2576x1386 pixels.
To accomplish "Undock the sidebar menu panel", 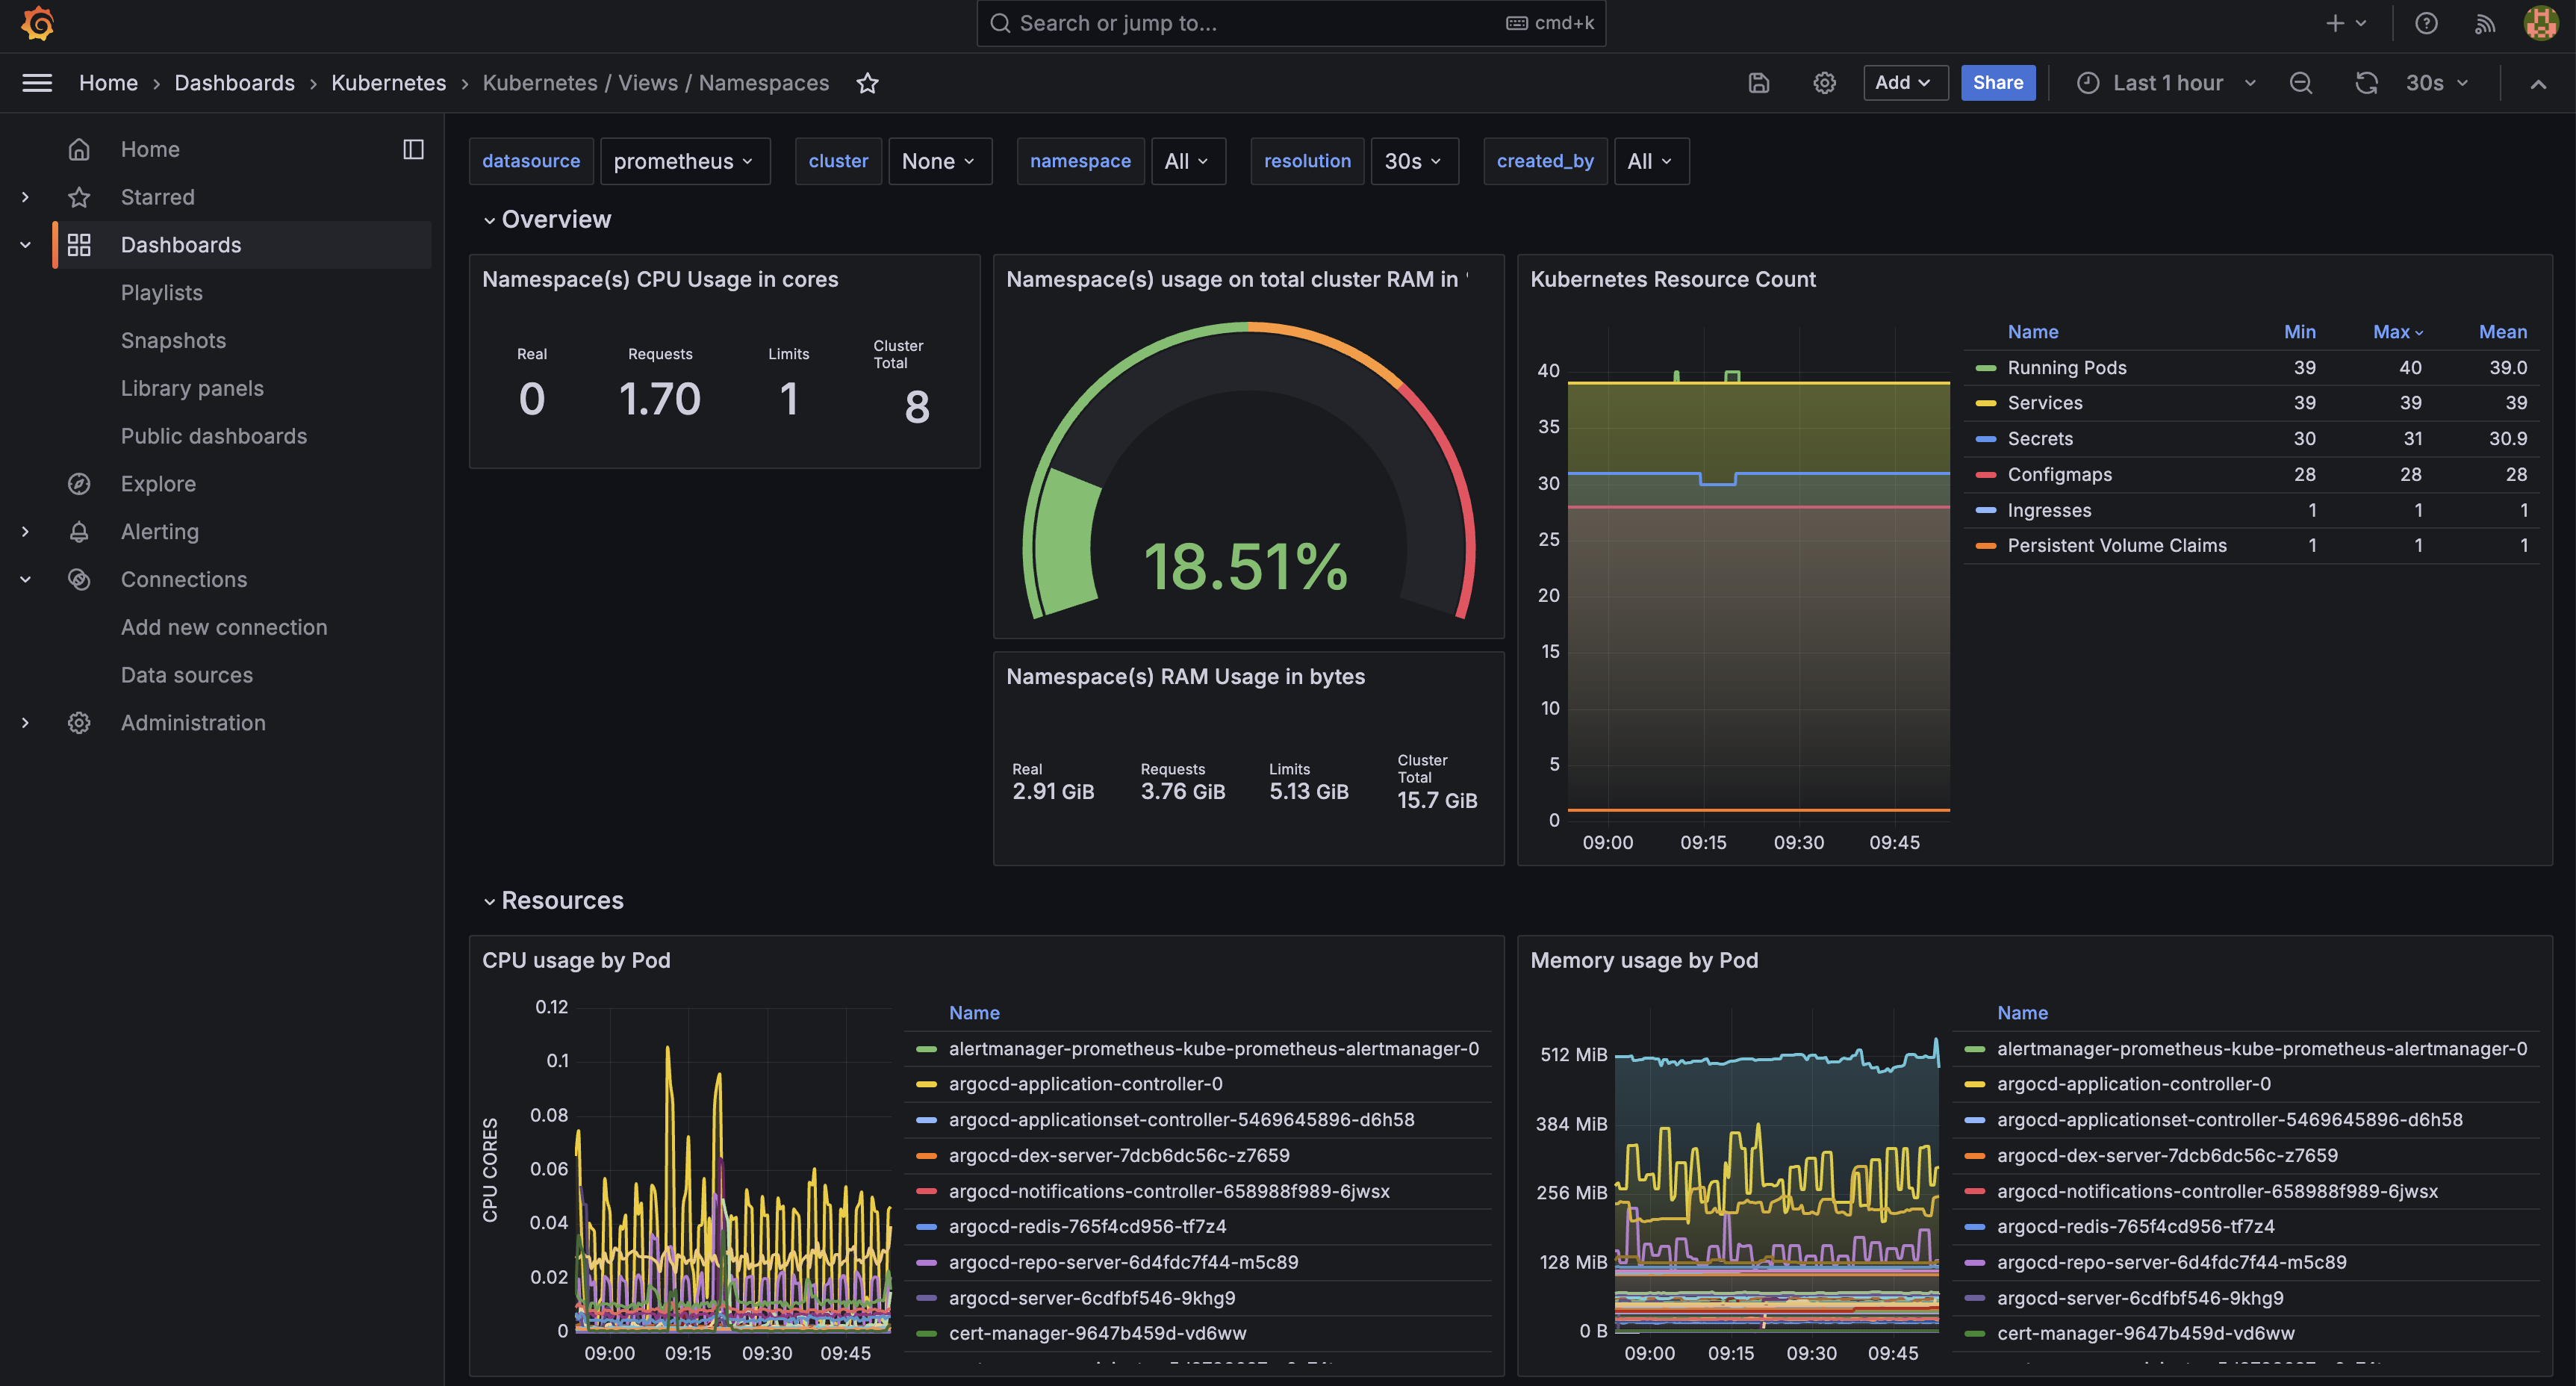I will tap(413, 149).
